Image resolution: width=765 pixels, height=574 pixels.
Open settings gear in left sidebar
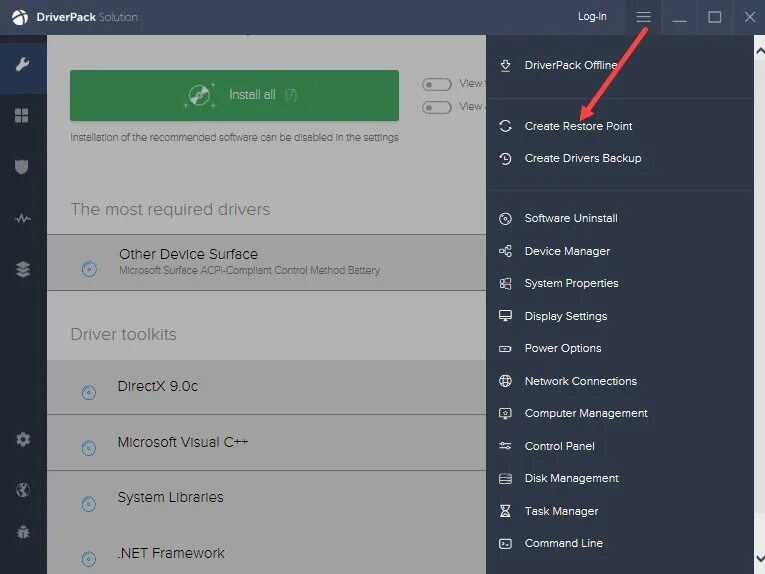[x=23, y=439]
